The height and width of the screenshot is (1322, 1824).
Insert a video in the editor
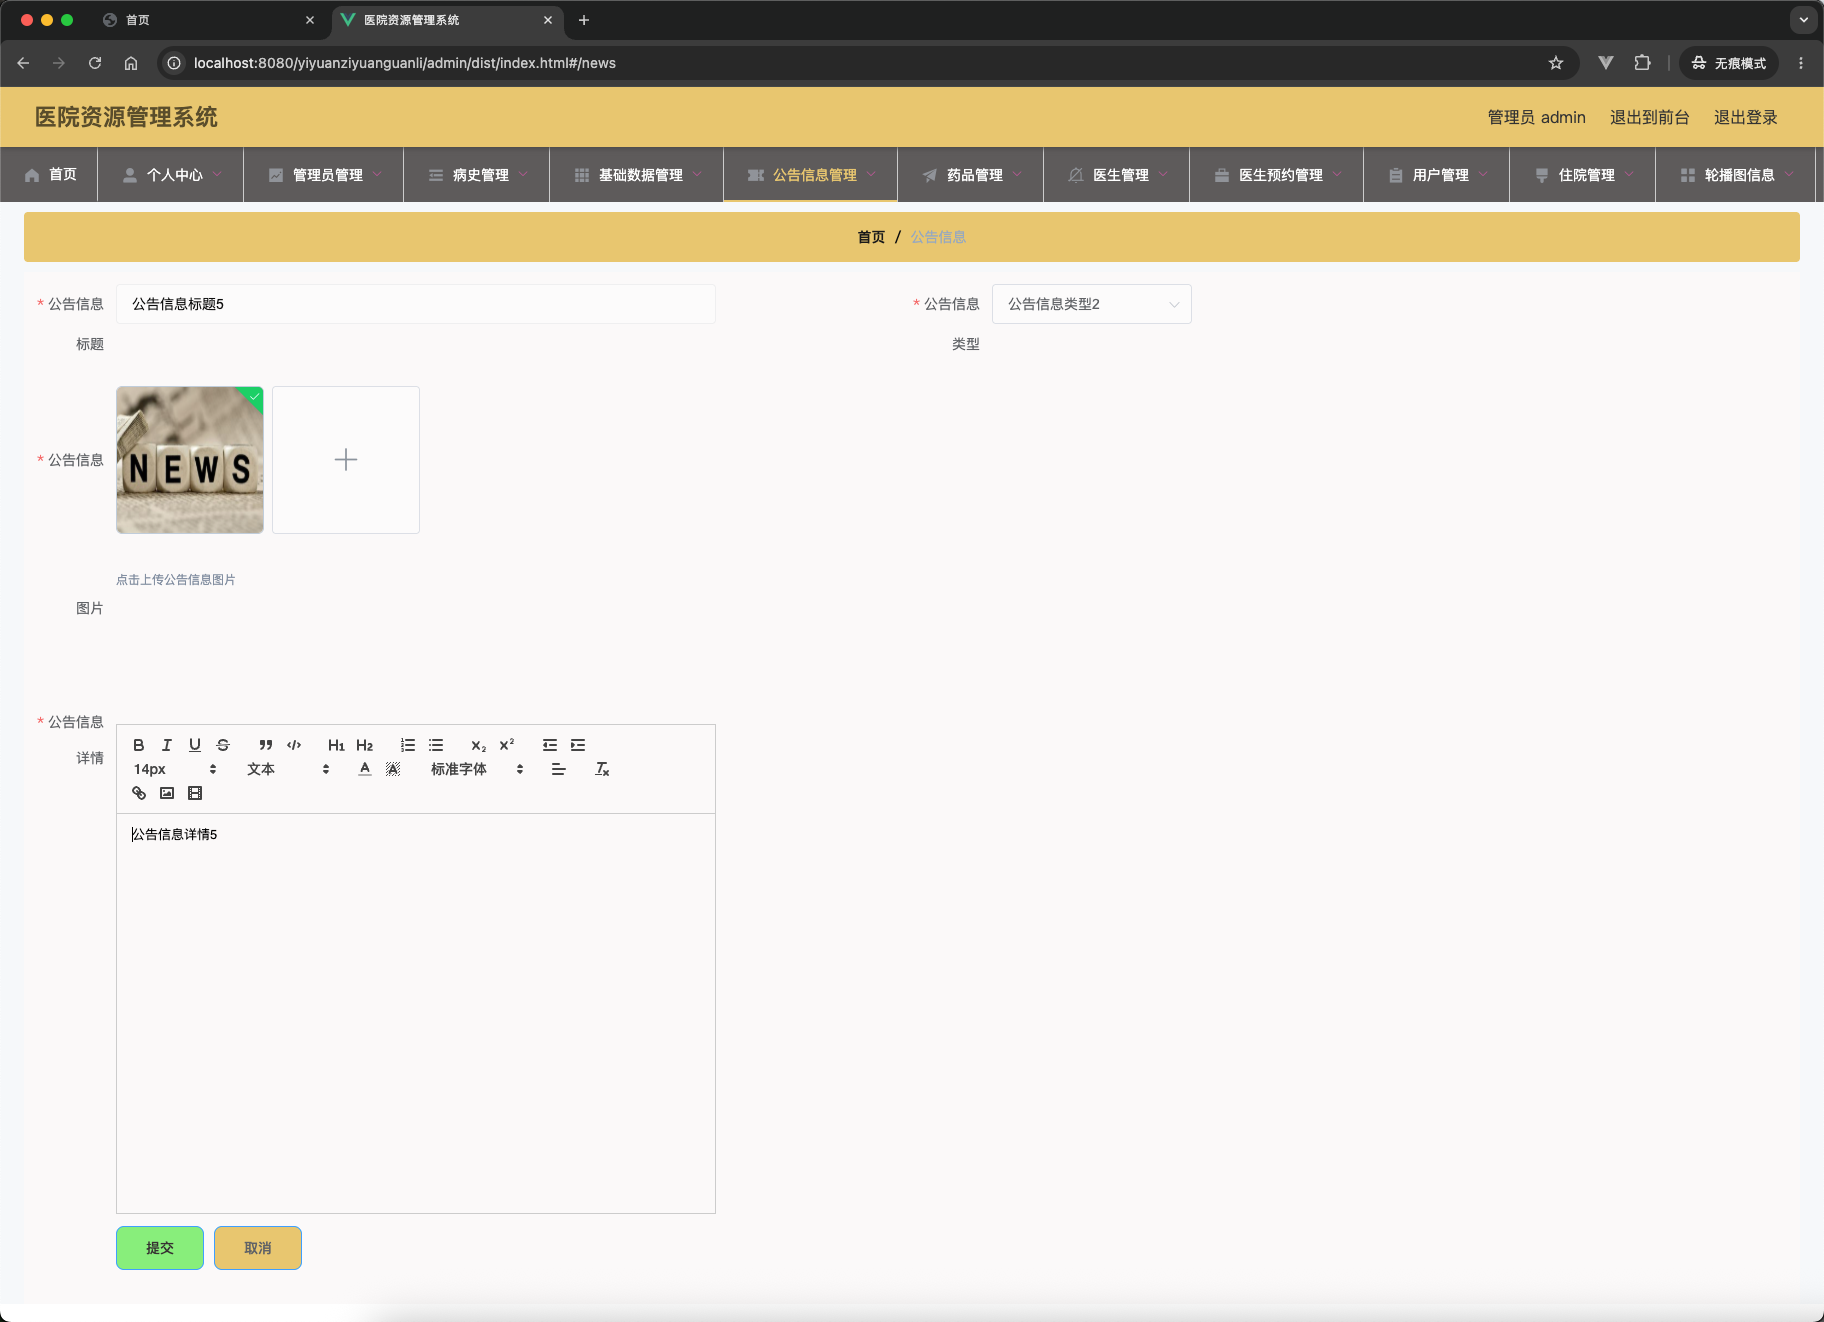195,793
